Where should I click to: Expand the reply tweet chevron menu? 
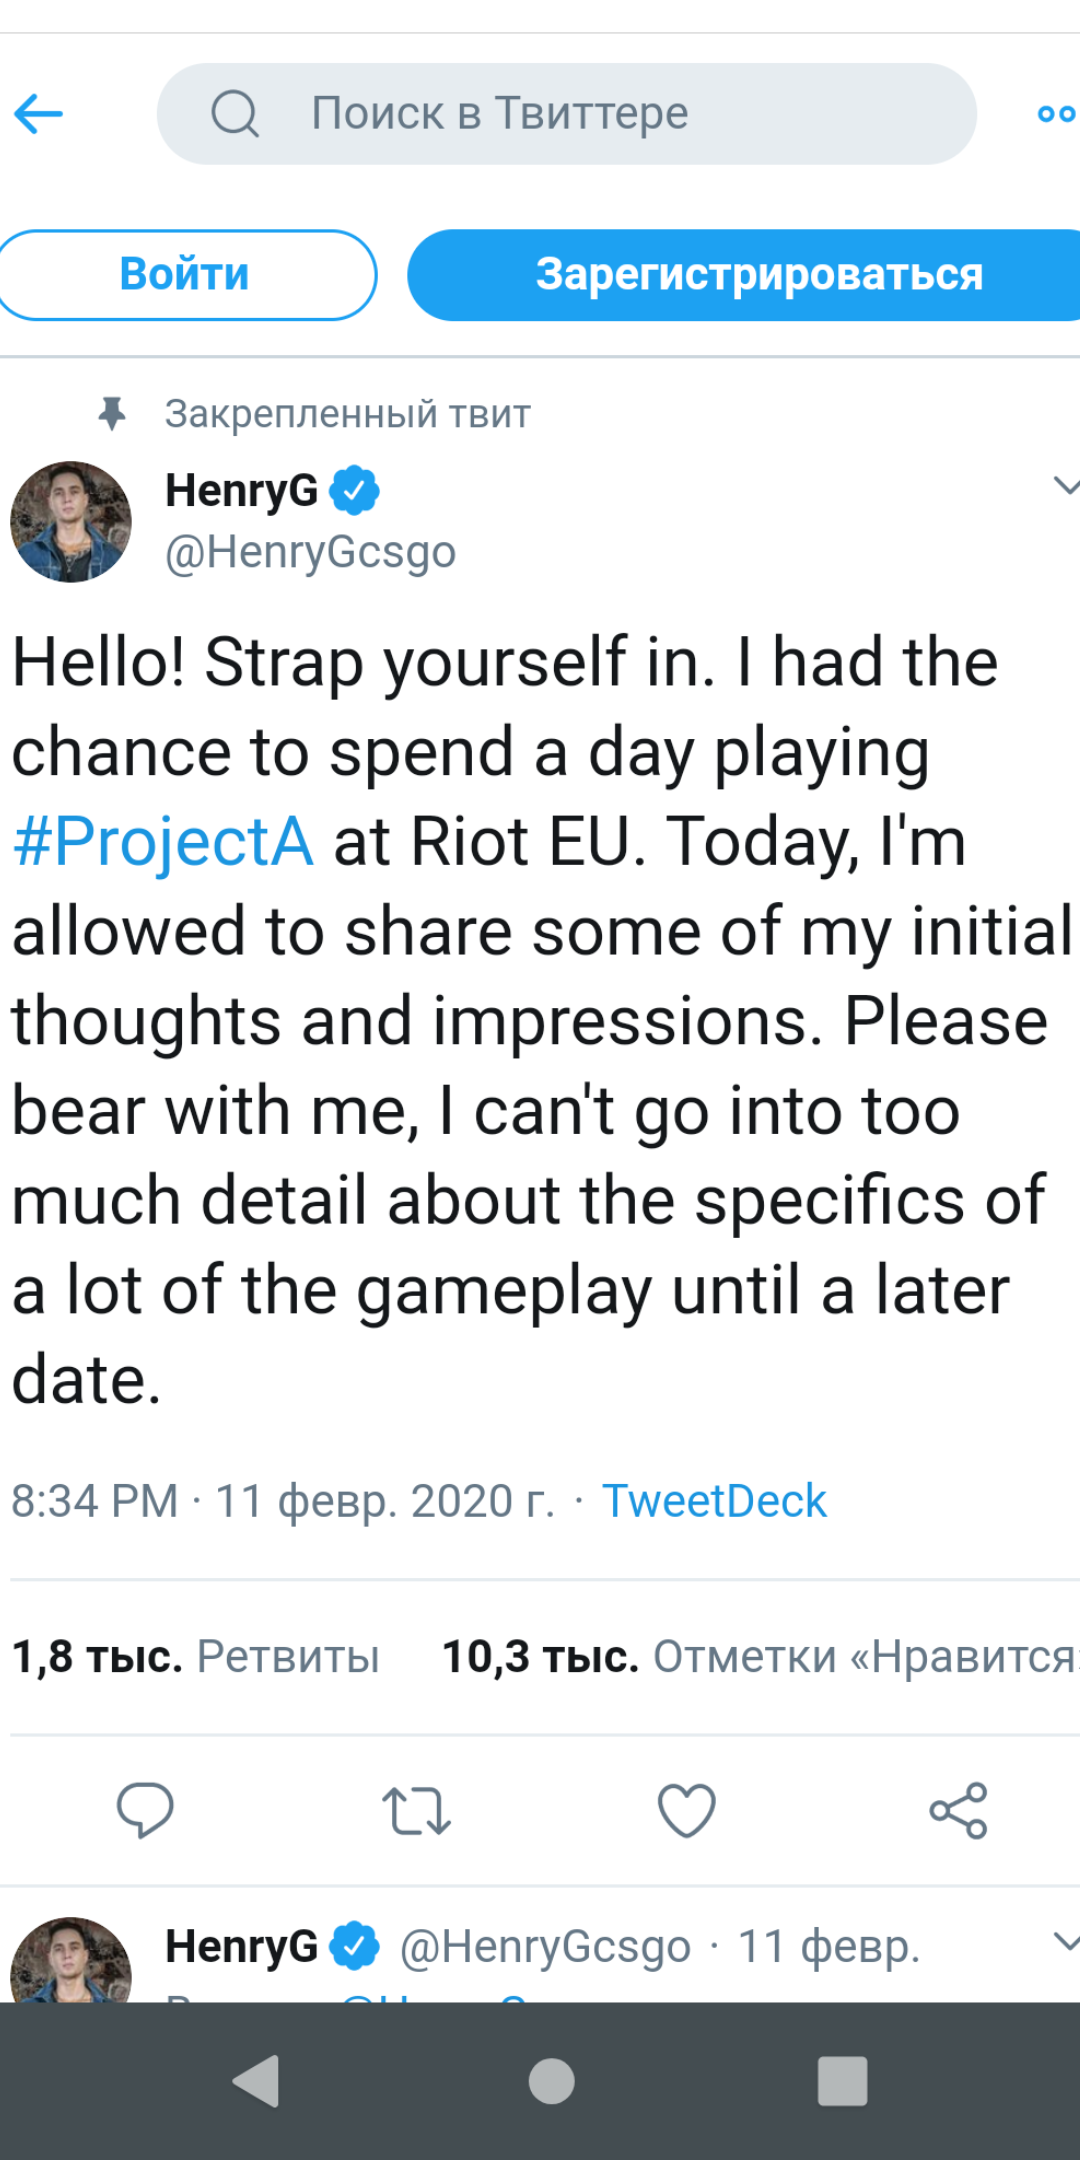[x=1065, y=1943]
